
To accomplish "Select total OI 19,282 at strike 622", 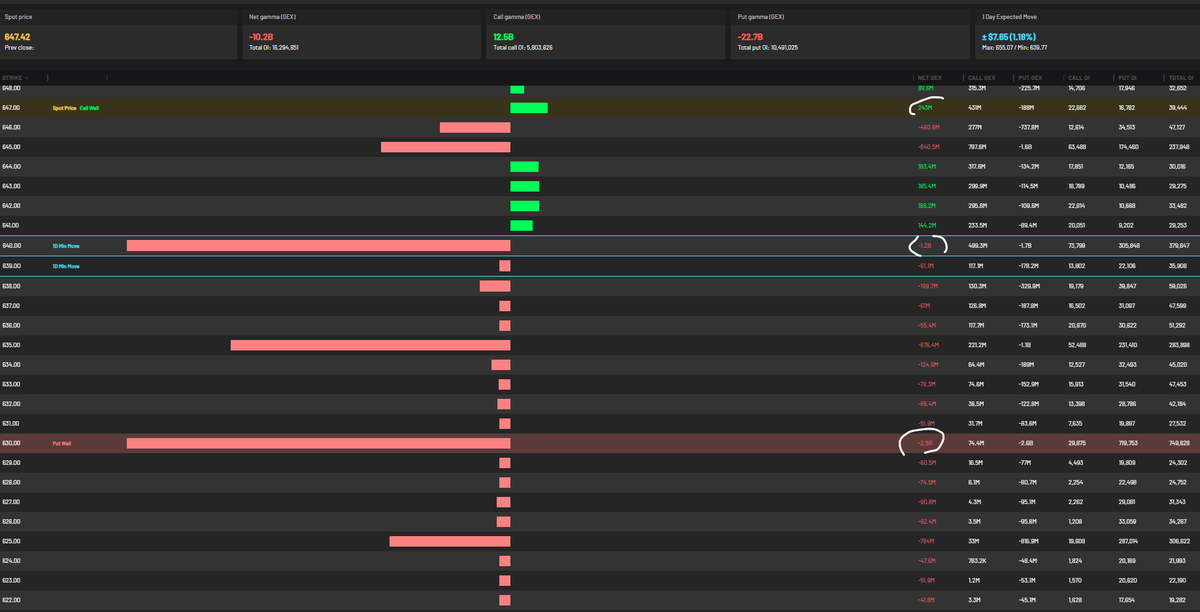I will [1177, 601].
